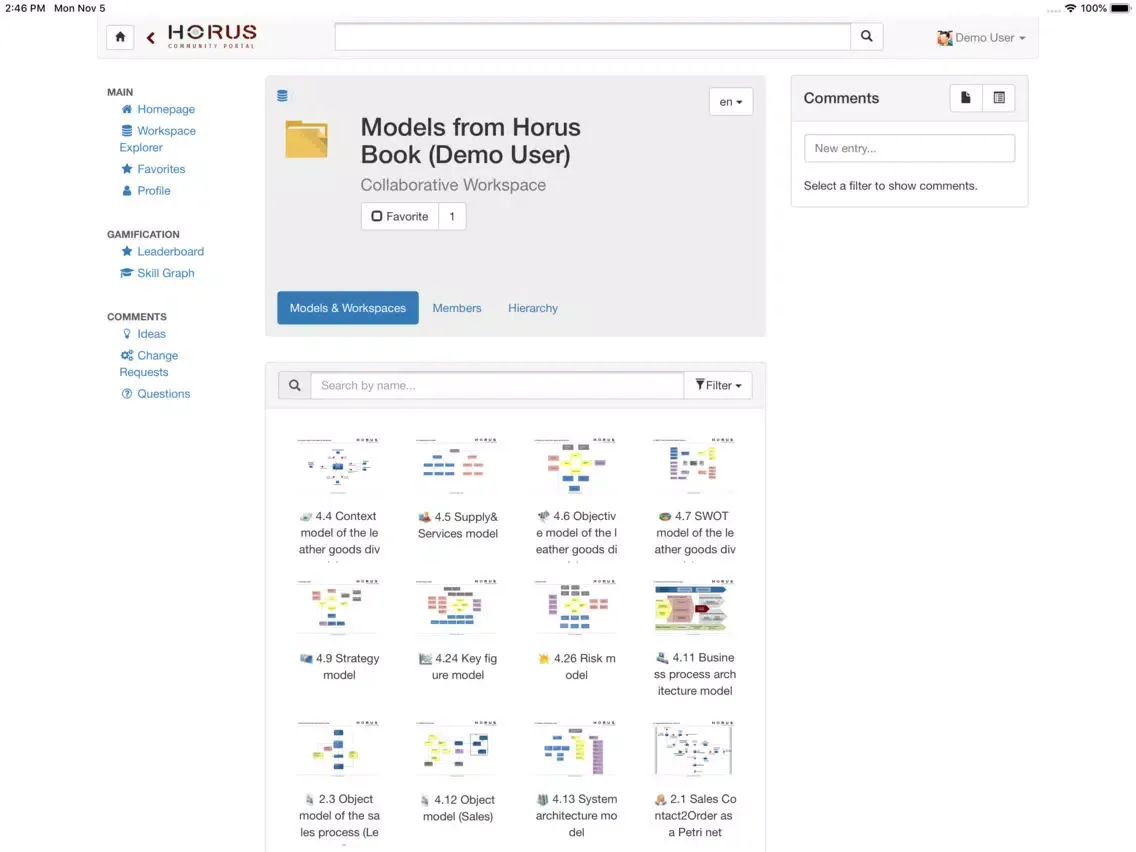Open the Questions link
1136x852 pixels.
pos(163,394)
